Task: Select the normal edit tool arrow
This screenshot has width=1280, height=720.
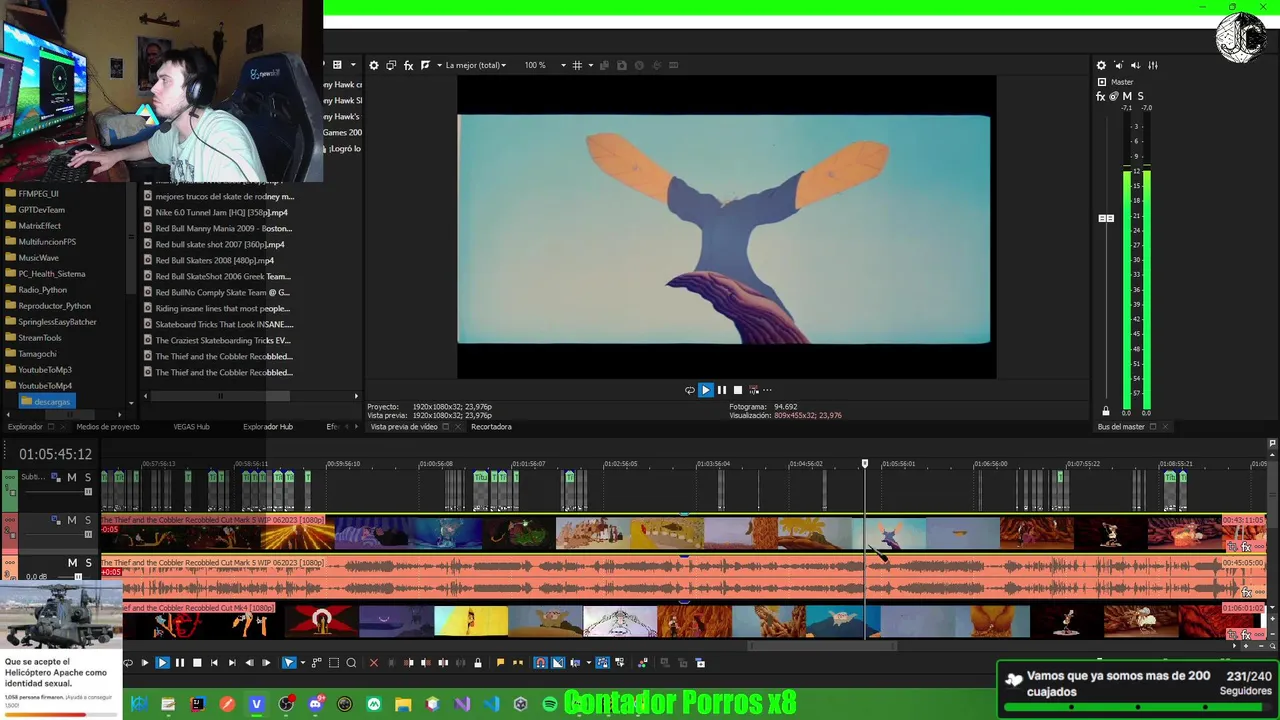Action: click(x=288, y=663)
